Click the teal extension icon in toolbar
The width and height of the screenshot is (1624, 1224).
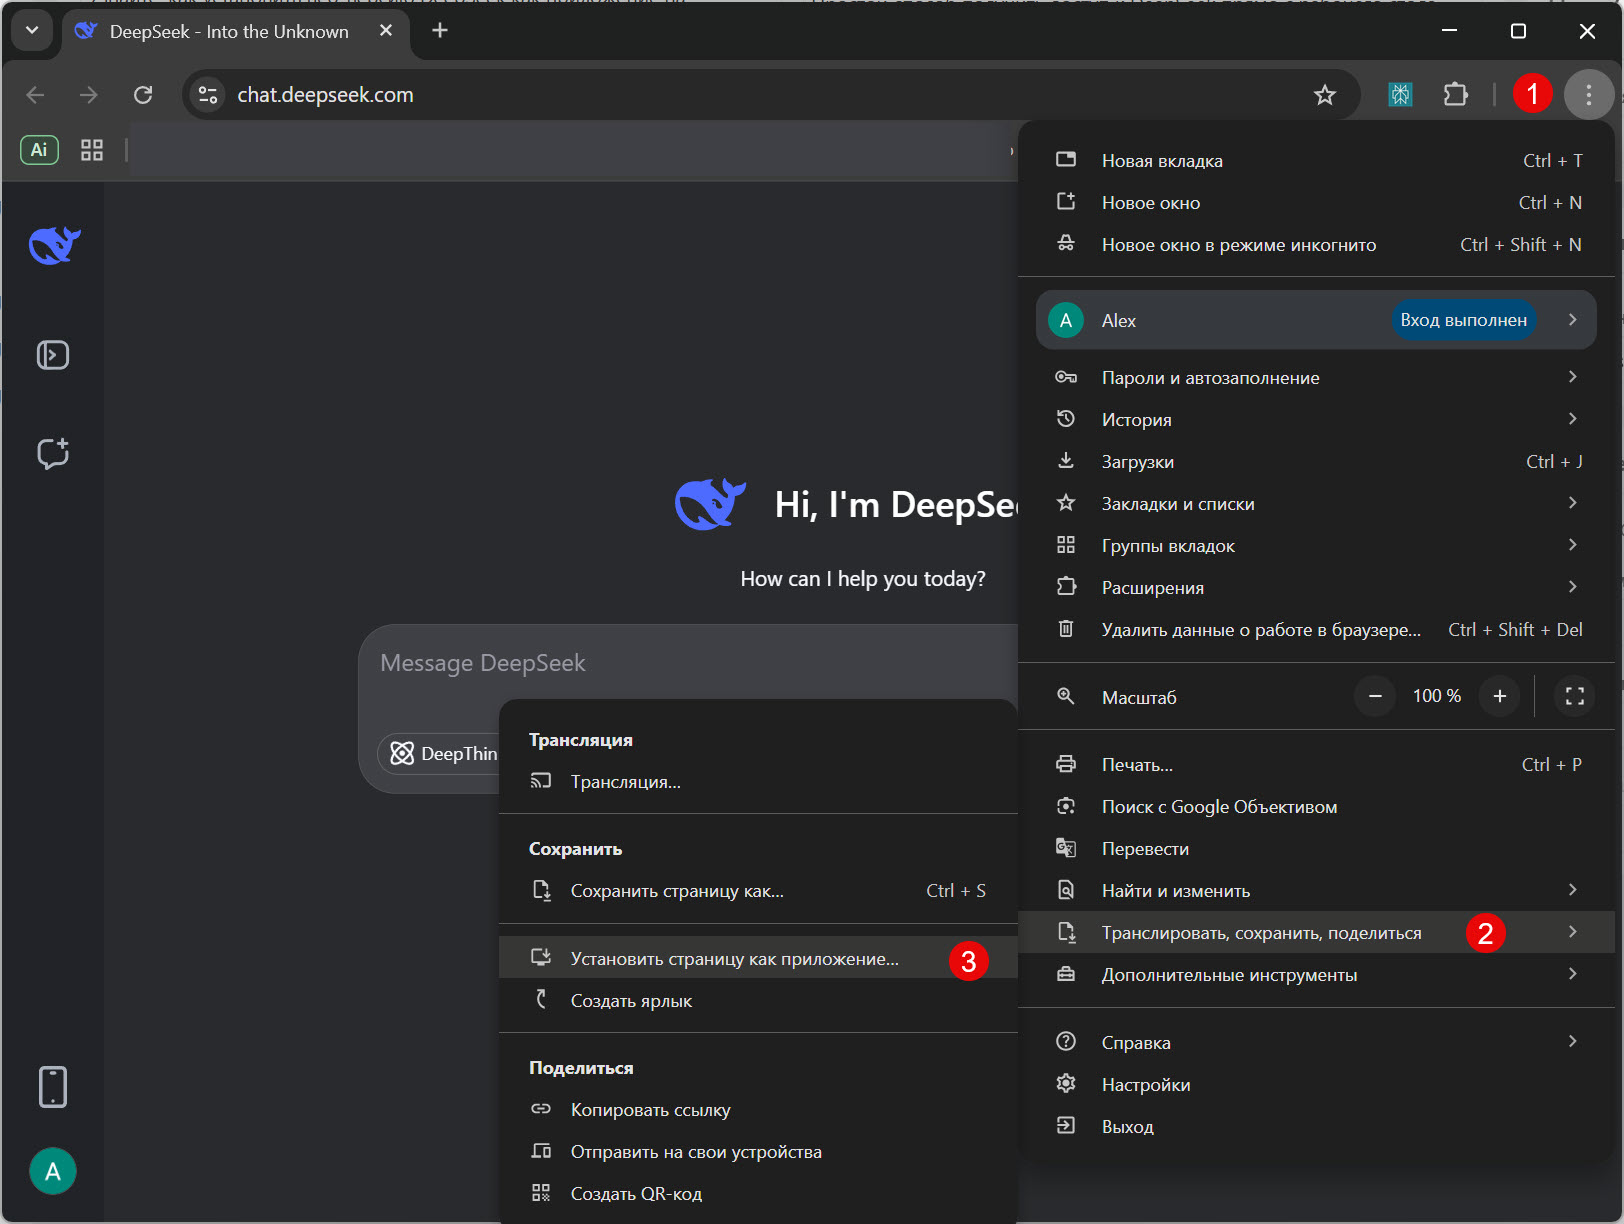point(1400,95)
